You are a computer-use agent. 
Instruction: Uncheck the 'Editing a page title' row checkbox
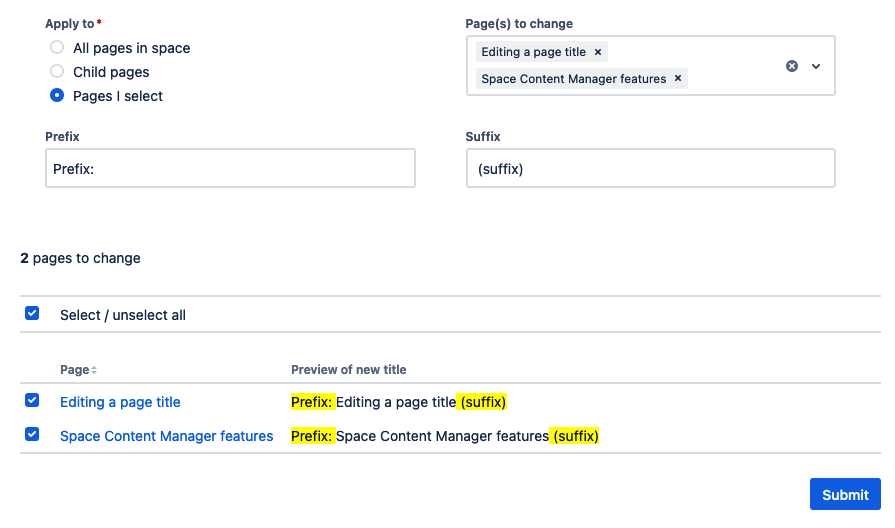coord(32,401)
